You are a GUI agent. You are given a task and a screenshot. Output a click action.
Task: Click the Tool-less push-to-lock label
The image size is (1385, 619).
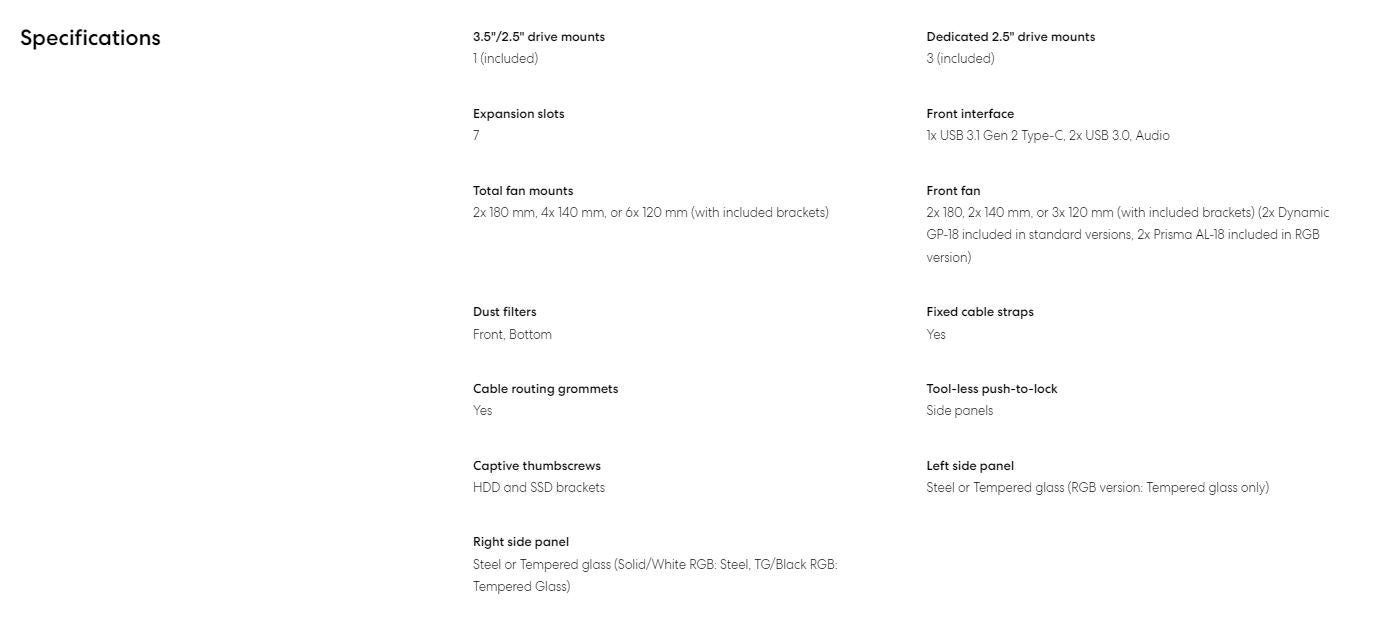pyautogui.click(x=991, y=389)
